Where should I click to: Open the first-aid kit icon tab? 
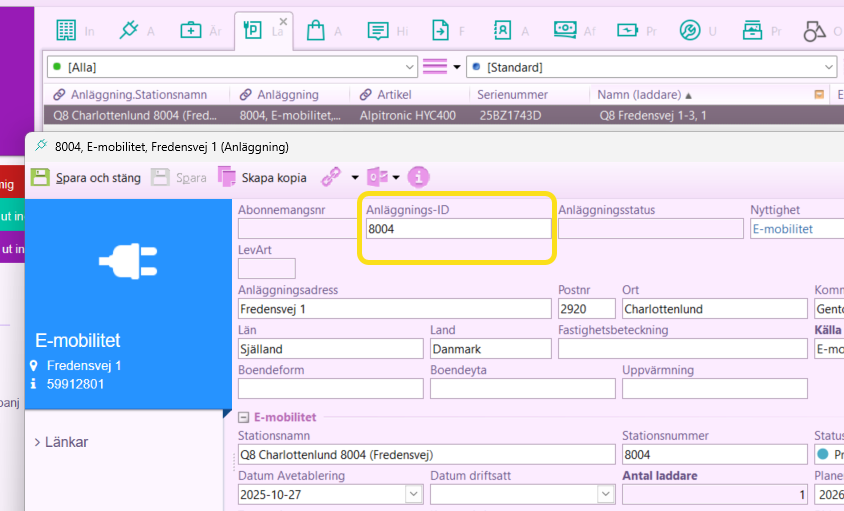[190, 31]
